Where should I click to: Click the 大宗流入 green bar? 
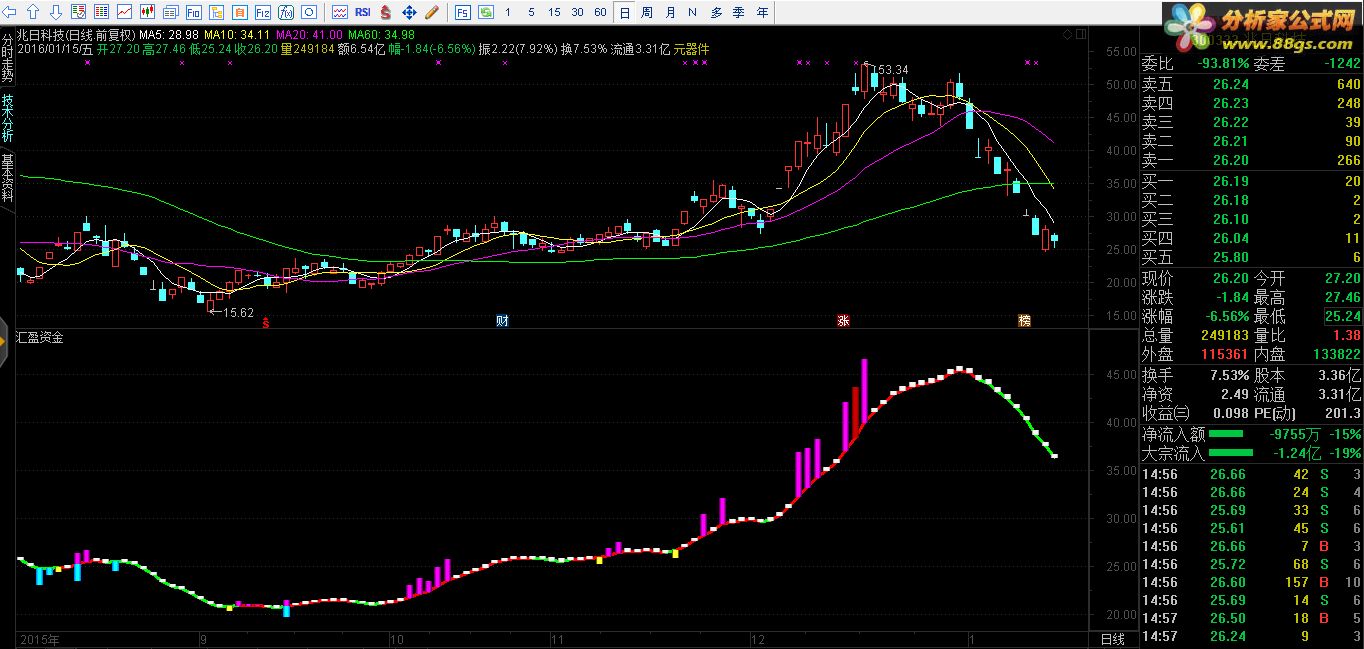click(1230, 454)
